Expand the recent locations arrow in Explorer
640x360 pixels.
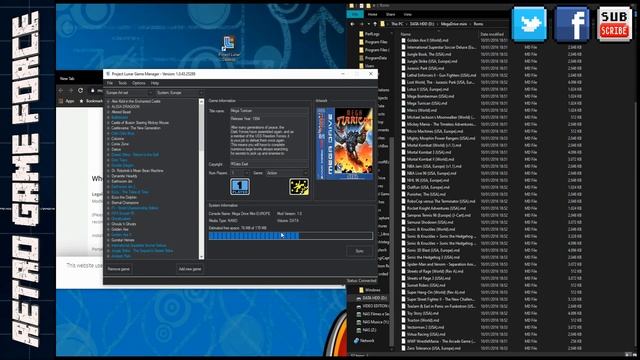click(x=369, y=24)
